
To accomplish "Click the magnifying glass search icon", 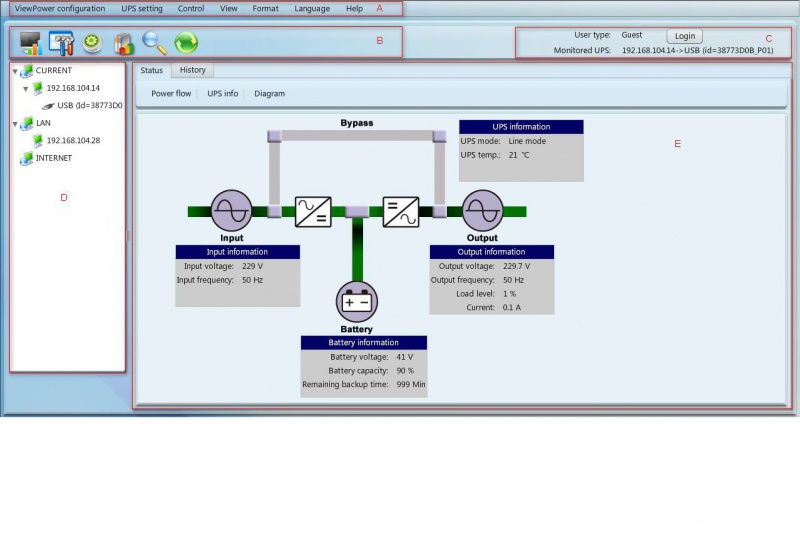I will 154,43.
